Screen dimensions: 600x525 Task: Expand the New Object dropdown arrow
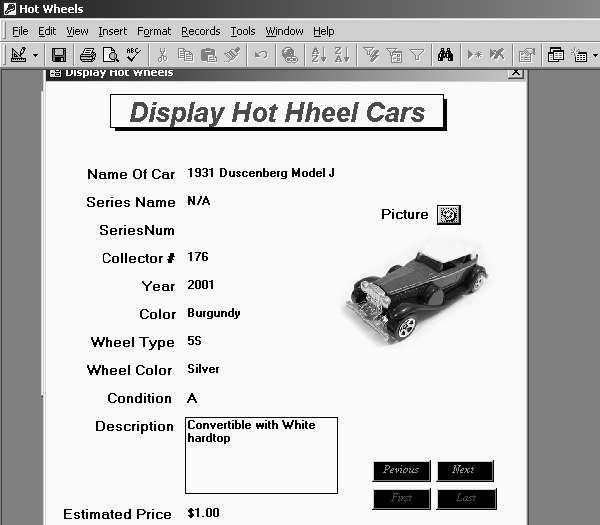(x=595, y=55)
